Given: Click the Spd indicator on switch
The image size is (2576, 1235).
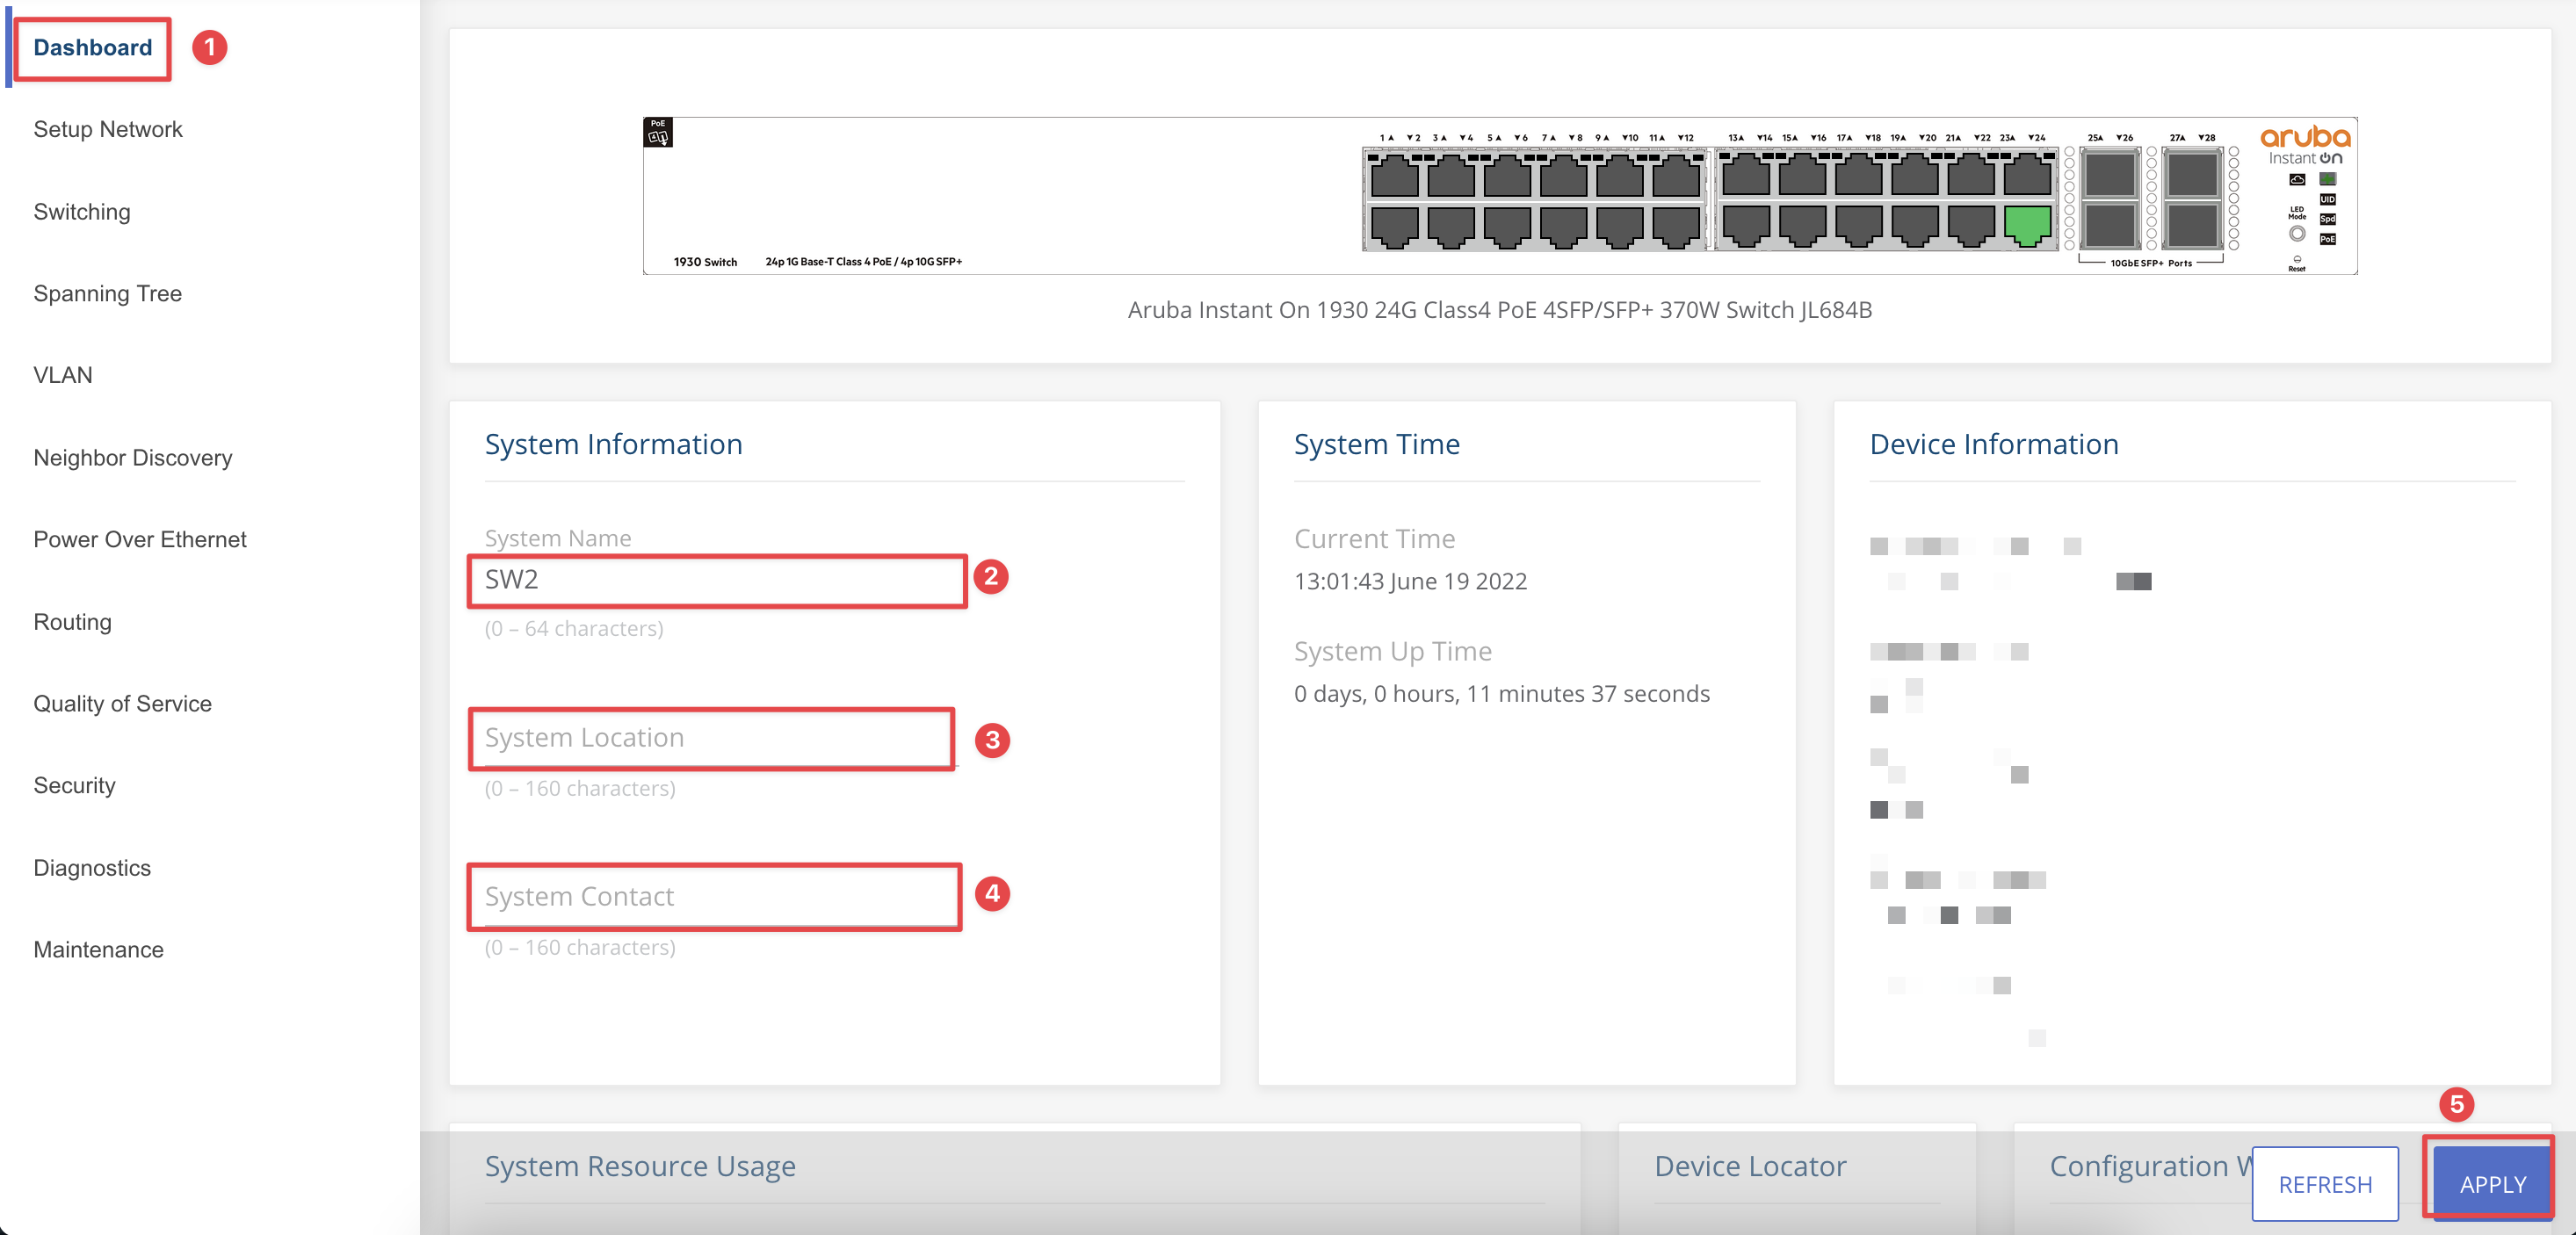Looking at the screenshot, I should tap(2328, 219).
